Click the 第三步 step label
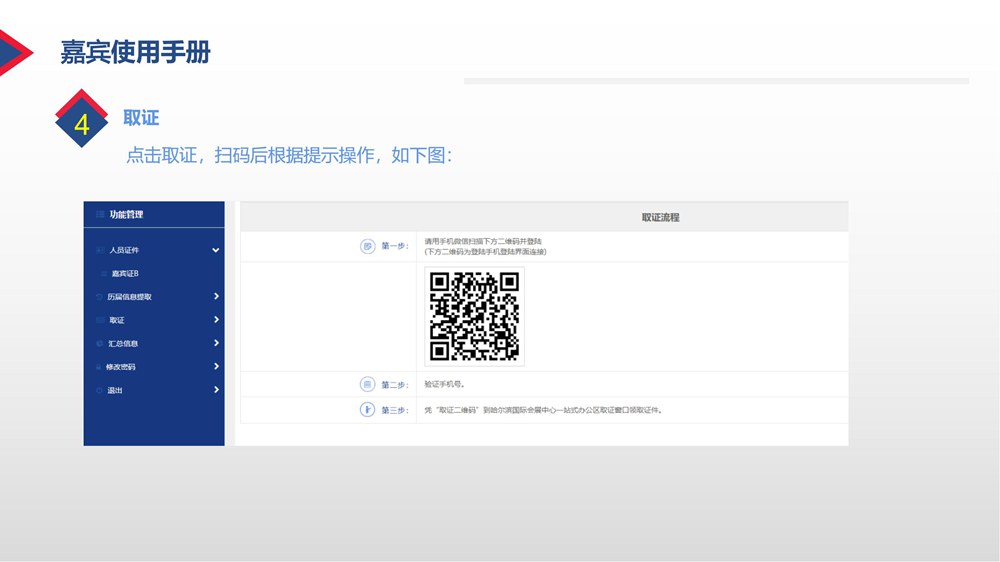Screen dimensions: 1000x562 pyautogui.click(x=395, y=410)
